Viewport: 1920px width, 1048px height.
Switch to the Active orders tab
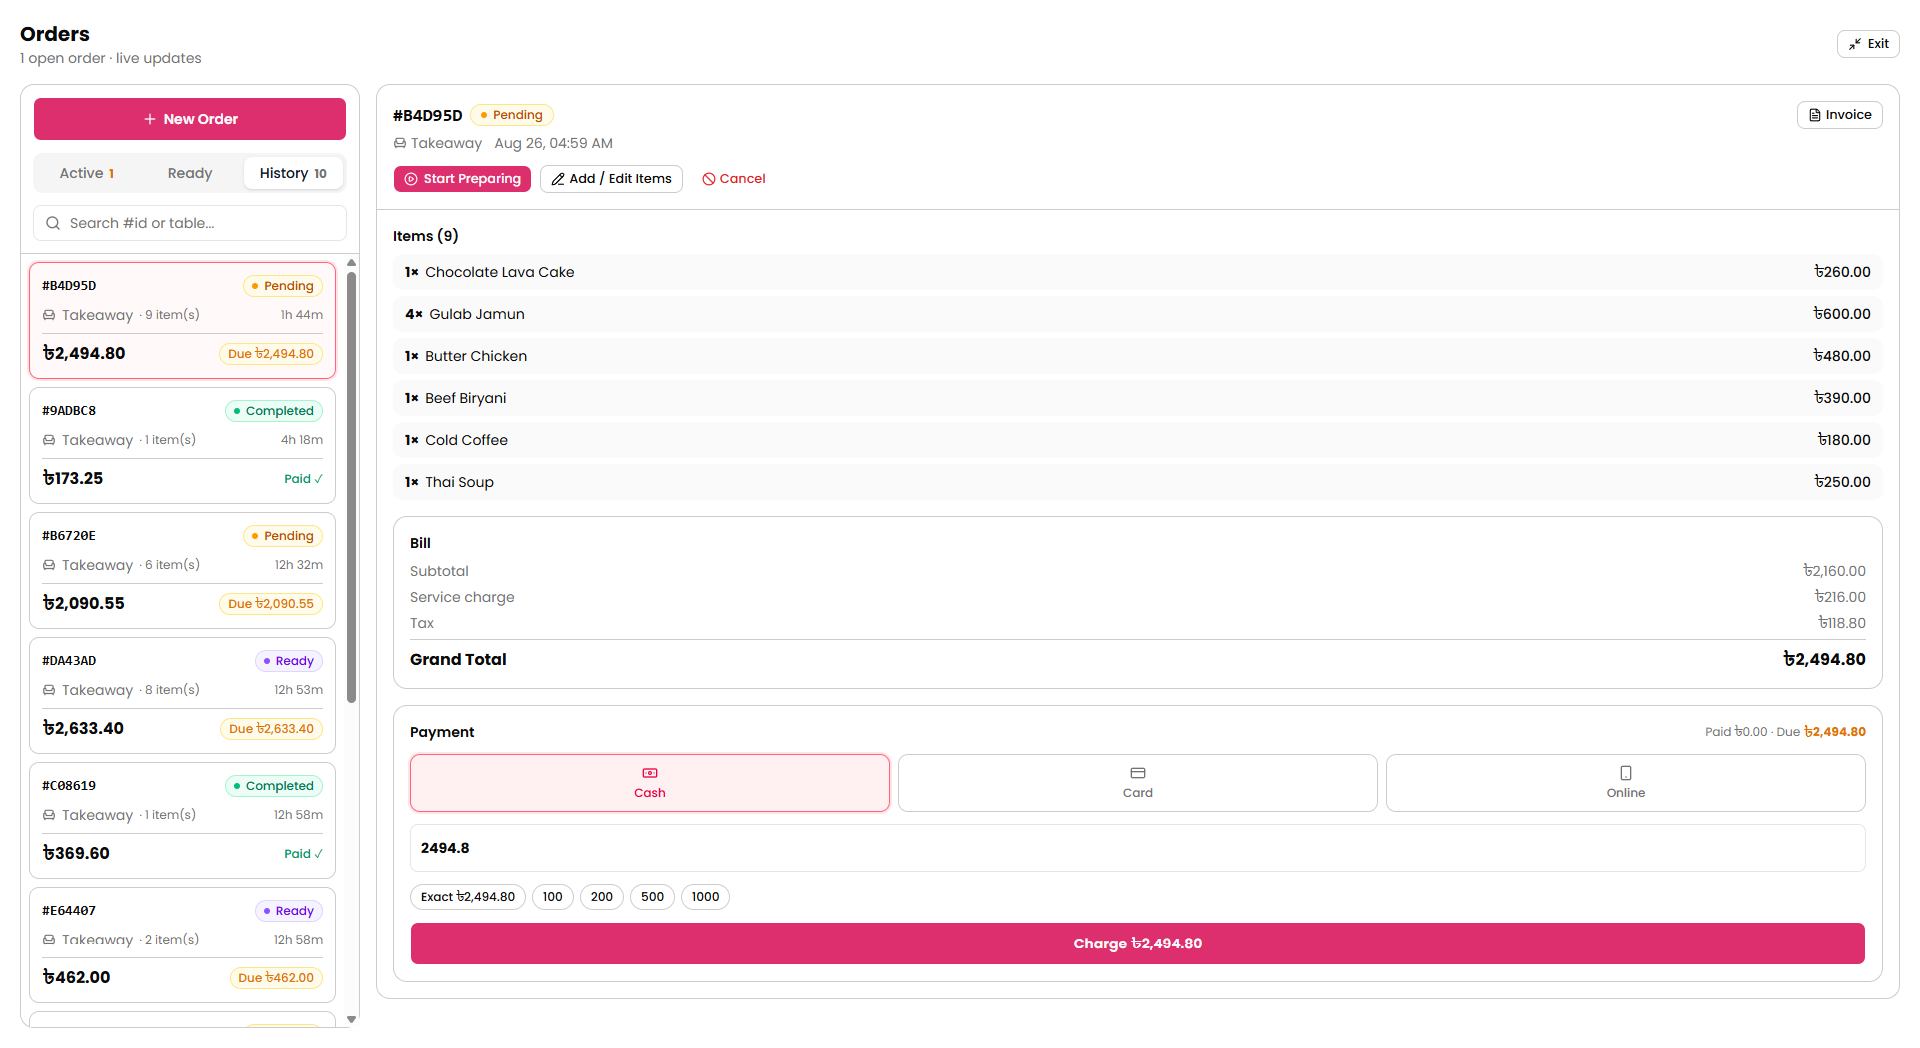(87, 173)
